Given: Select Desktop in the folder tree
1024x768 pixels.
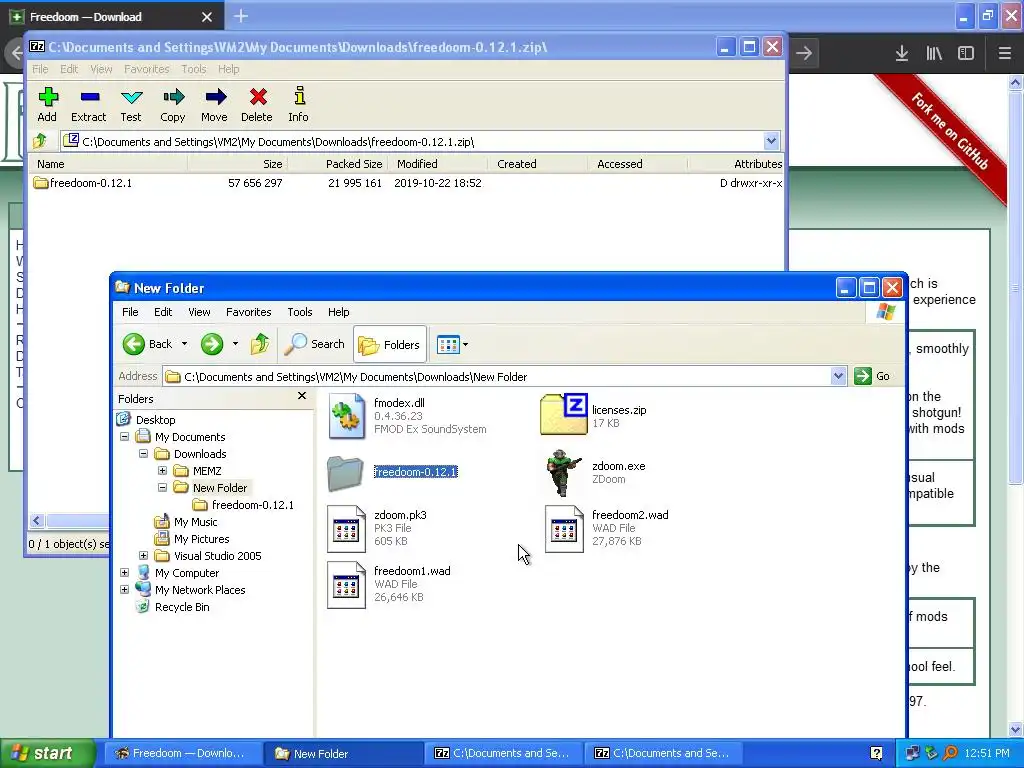Looking at the screenshot, I should coord(155,419).
